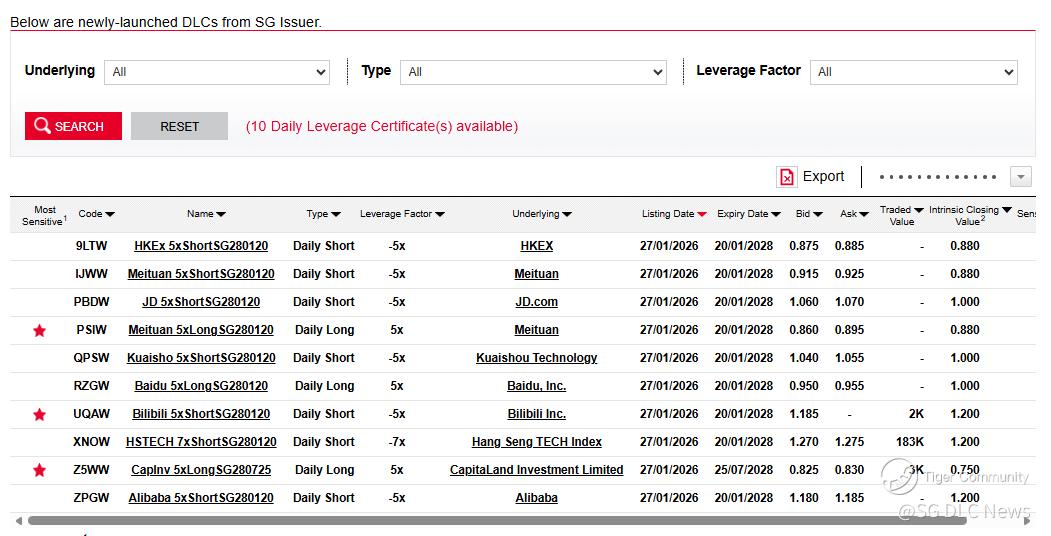Open HKEx 5xShortSG280120 certificate link
Screen dimensions: 1051x536
[201, 246]
